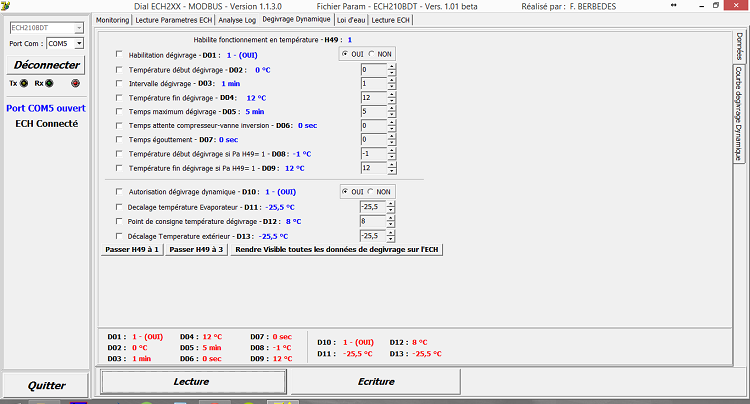The width and height of the screenshot is (750, 404).
Task: Expand the ECH210BDT device dropdown
Action: [x=79, y=27]
